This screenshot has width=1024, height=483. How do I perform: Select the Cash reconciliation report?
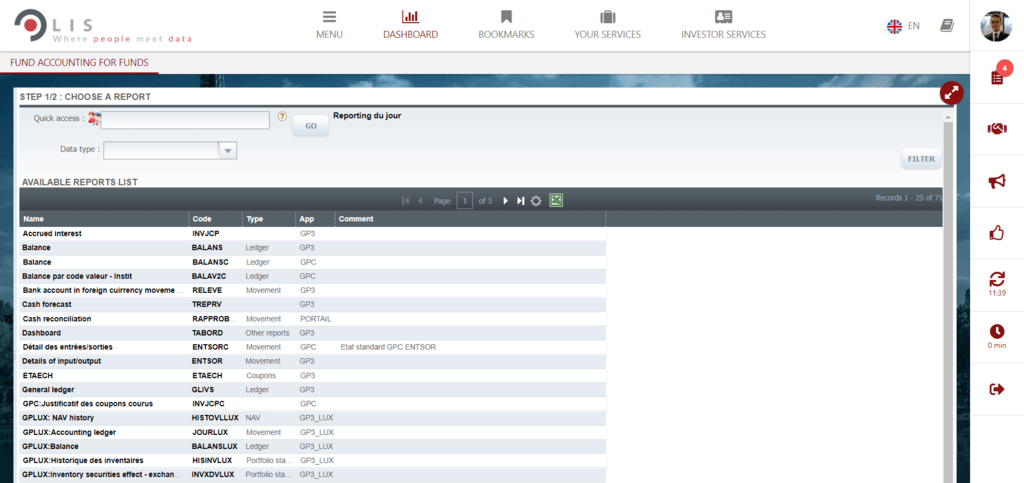point(313,319)
